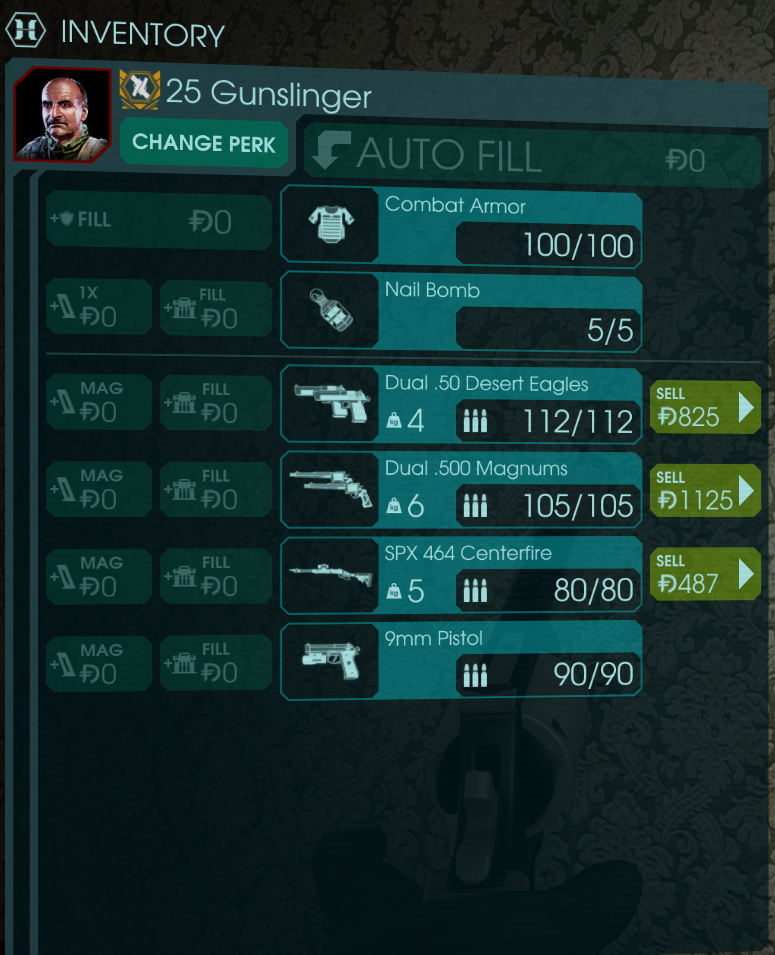The height and width of the screenshot is (955, 775).
Task: Sell SPX 464 Centerfire for 487
Action: [x=705, y=574]
